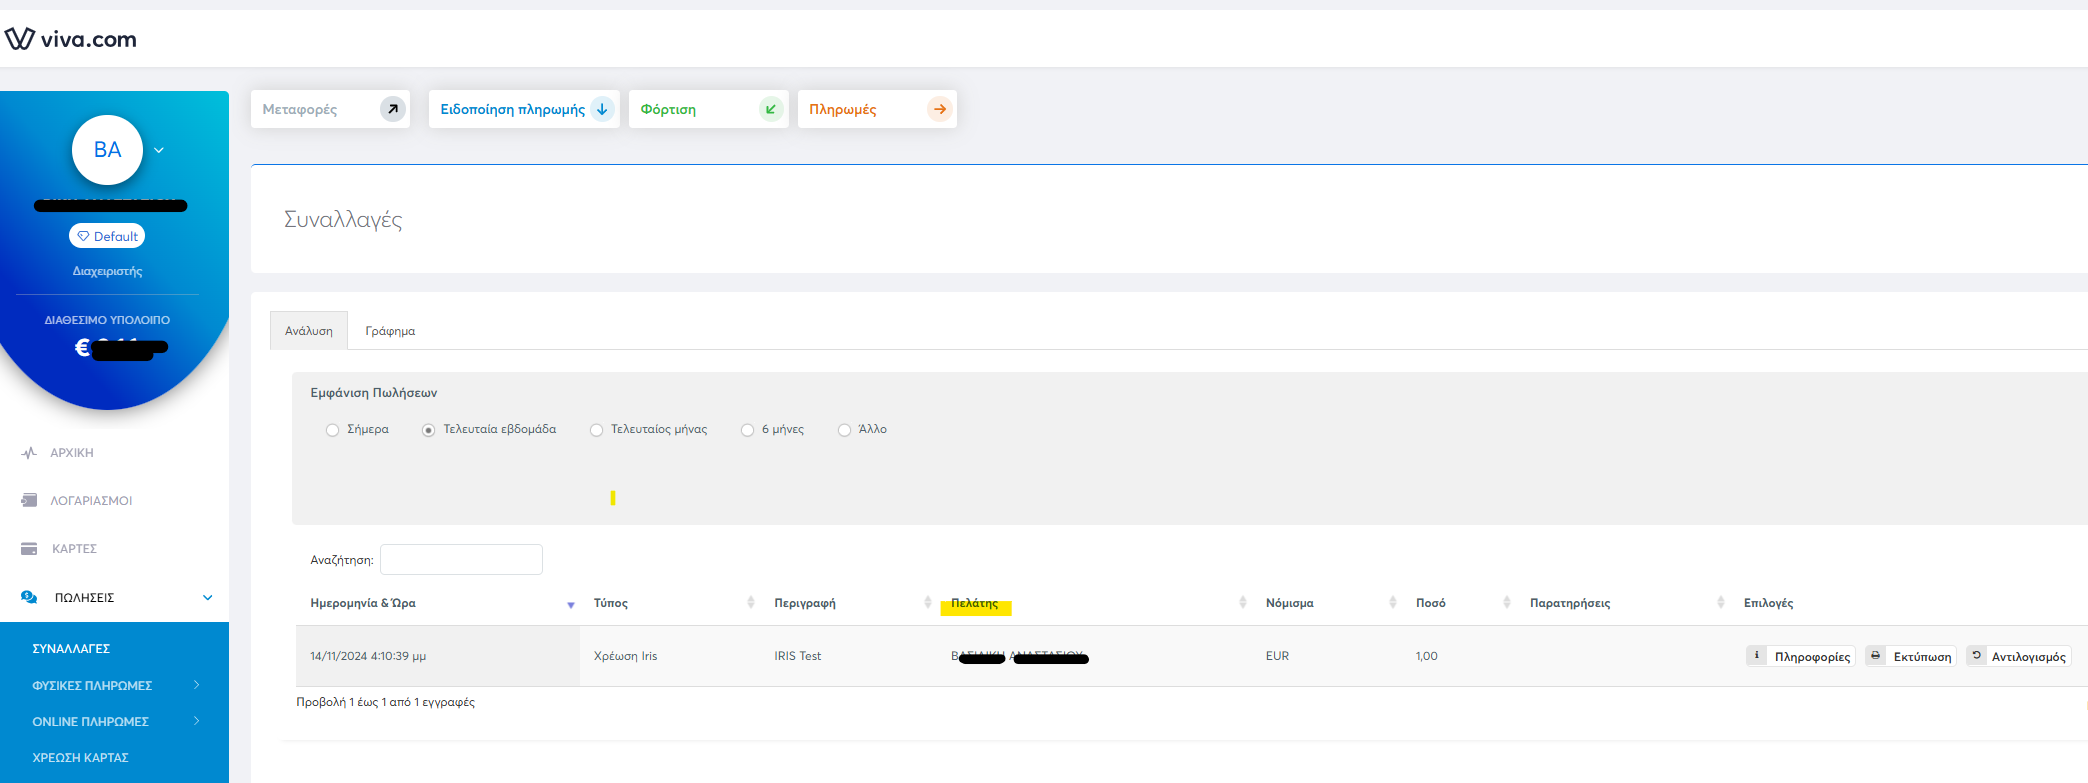Click the Default badge
Viewport: 2088px width, 783px height.
[107, 236]
